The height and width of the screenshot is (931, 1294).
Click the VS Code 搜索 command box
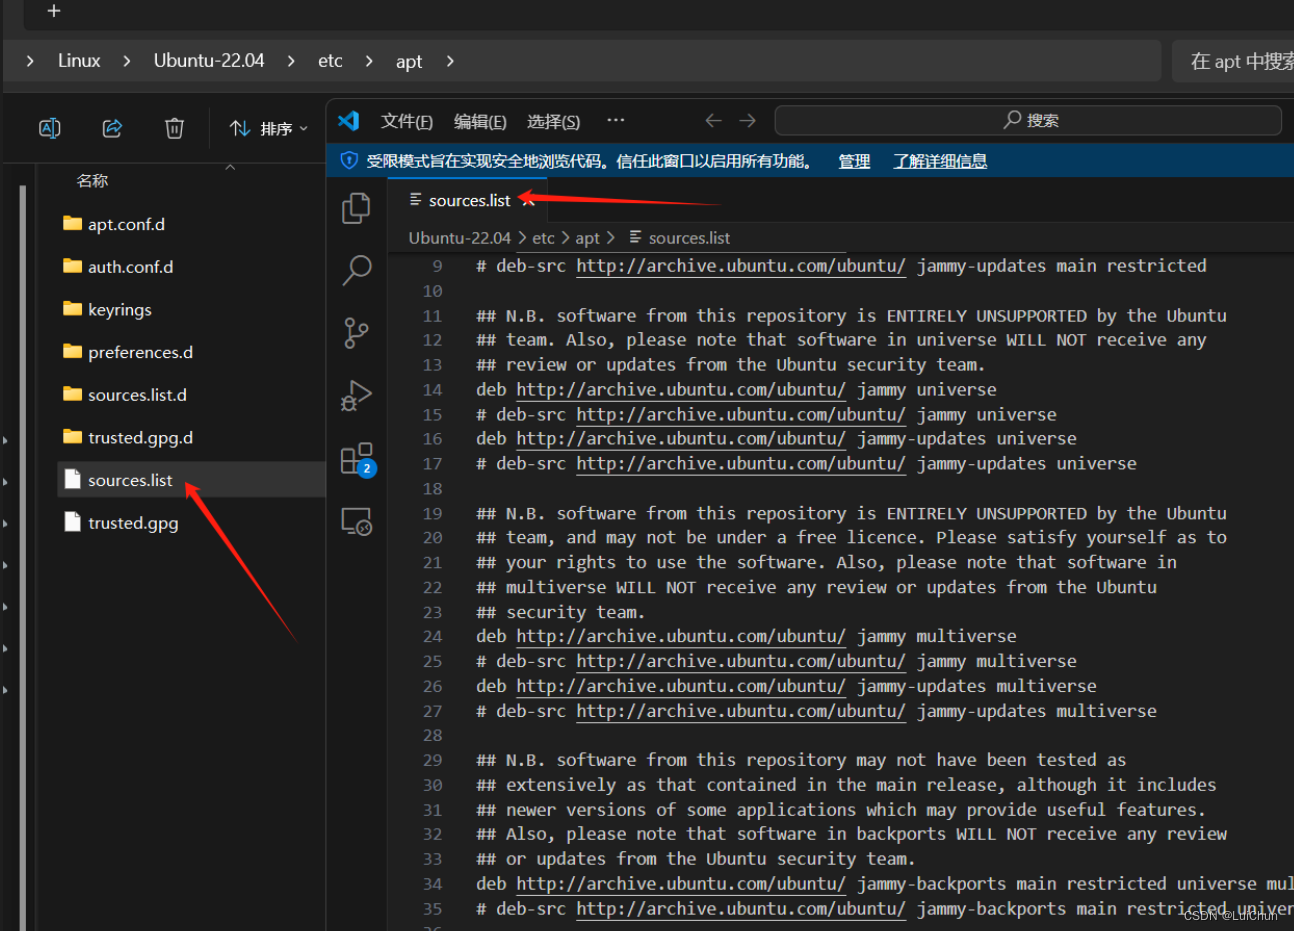(x=1028, y=120)
